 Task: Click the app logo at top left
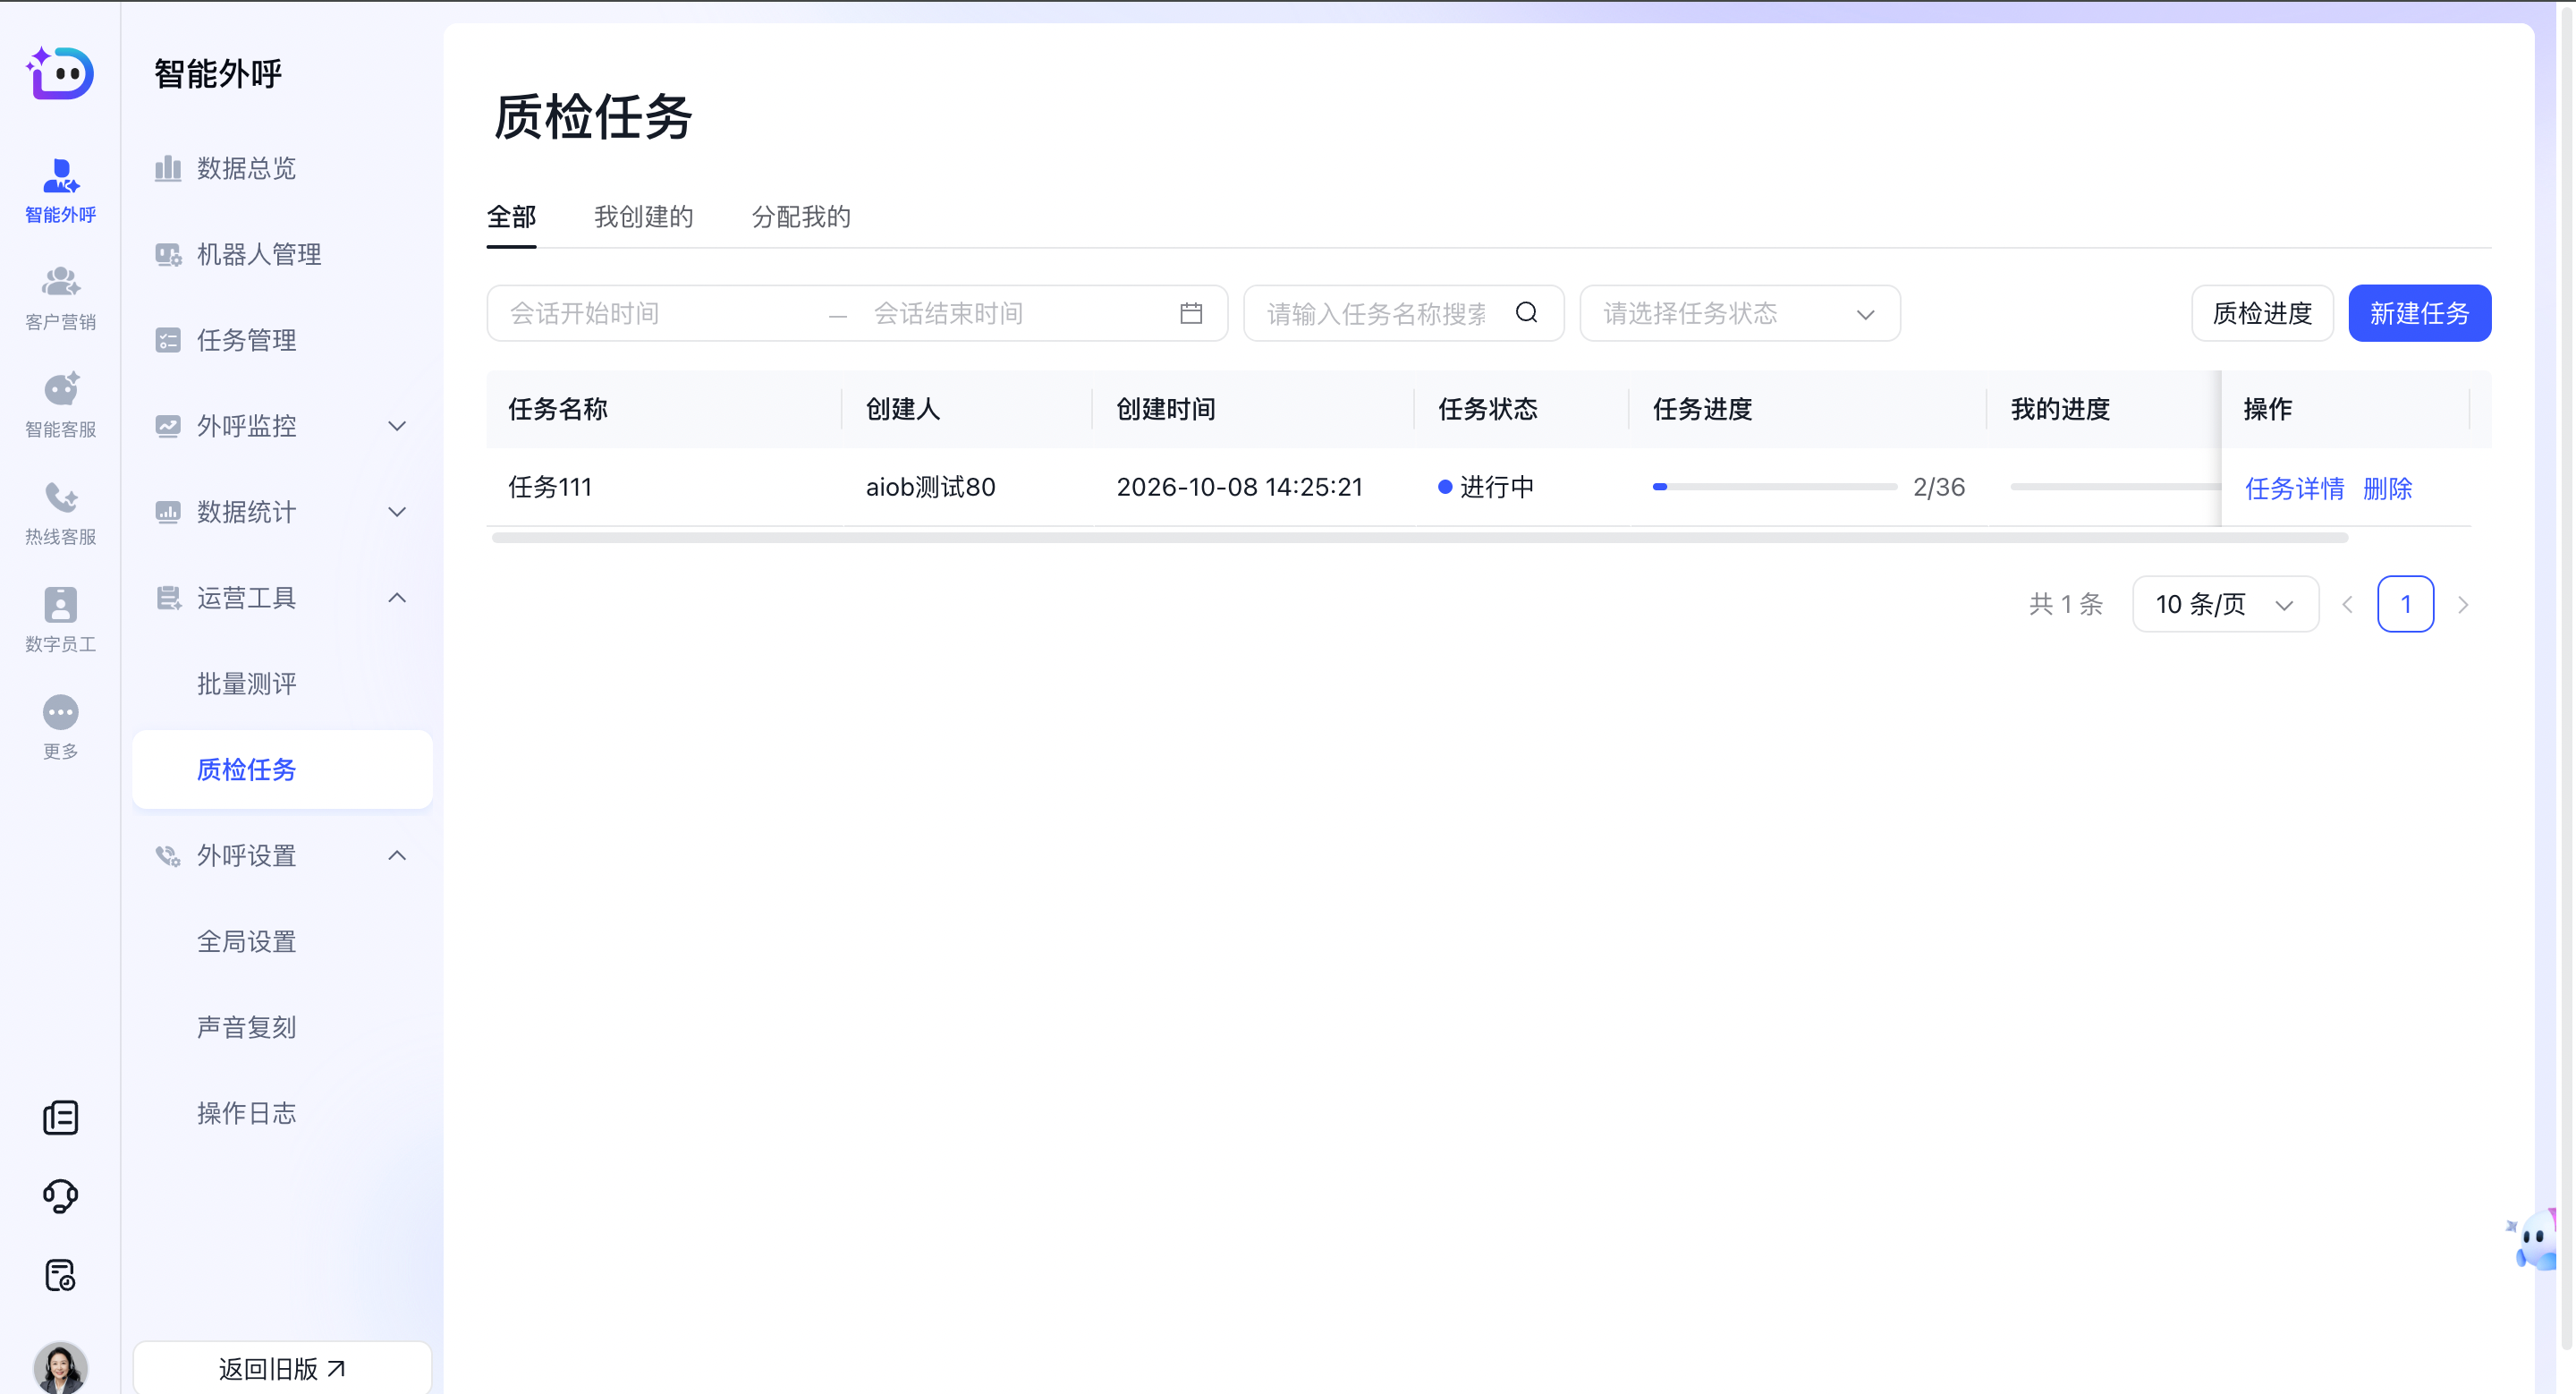(60, 73)
